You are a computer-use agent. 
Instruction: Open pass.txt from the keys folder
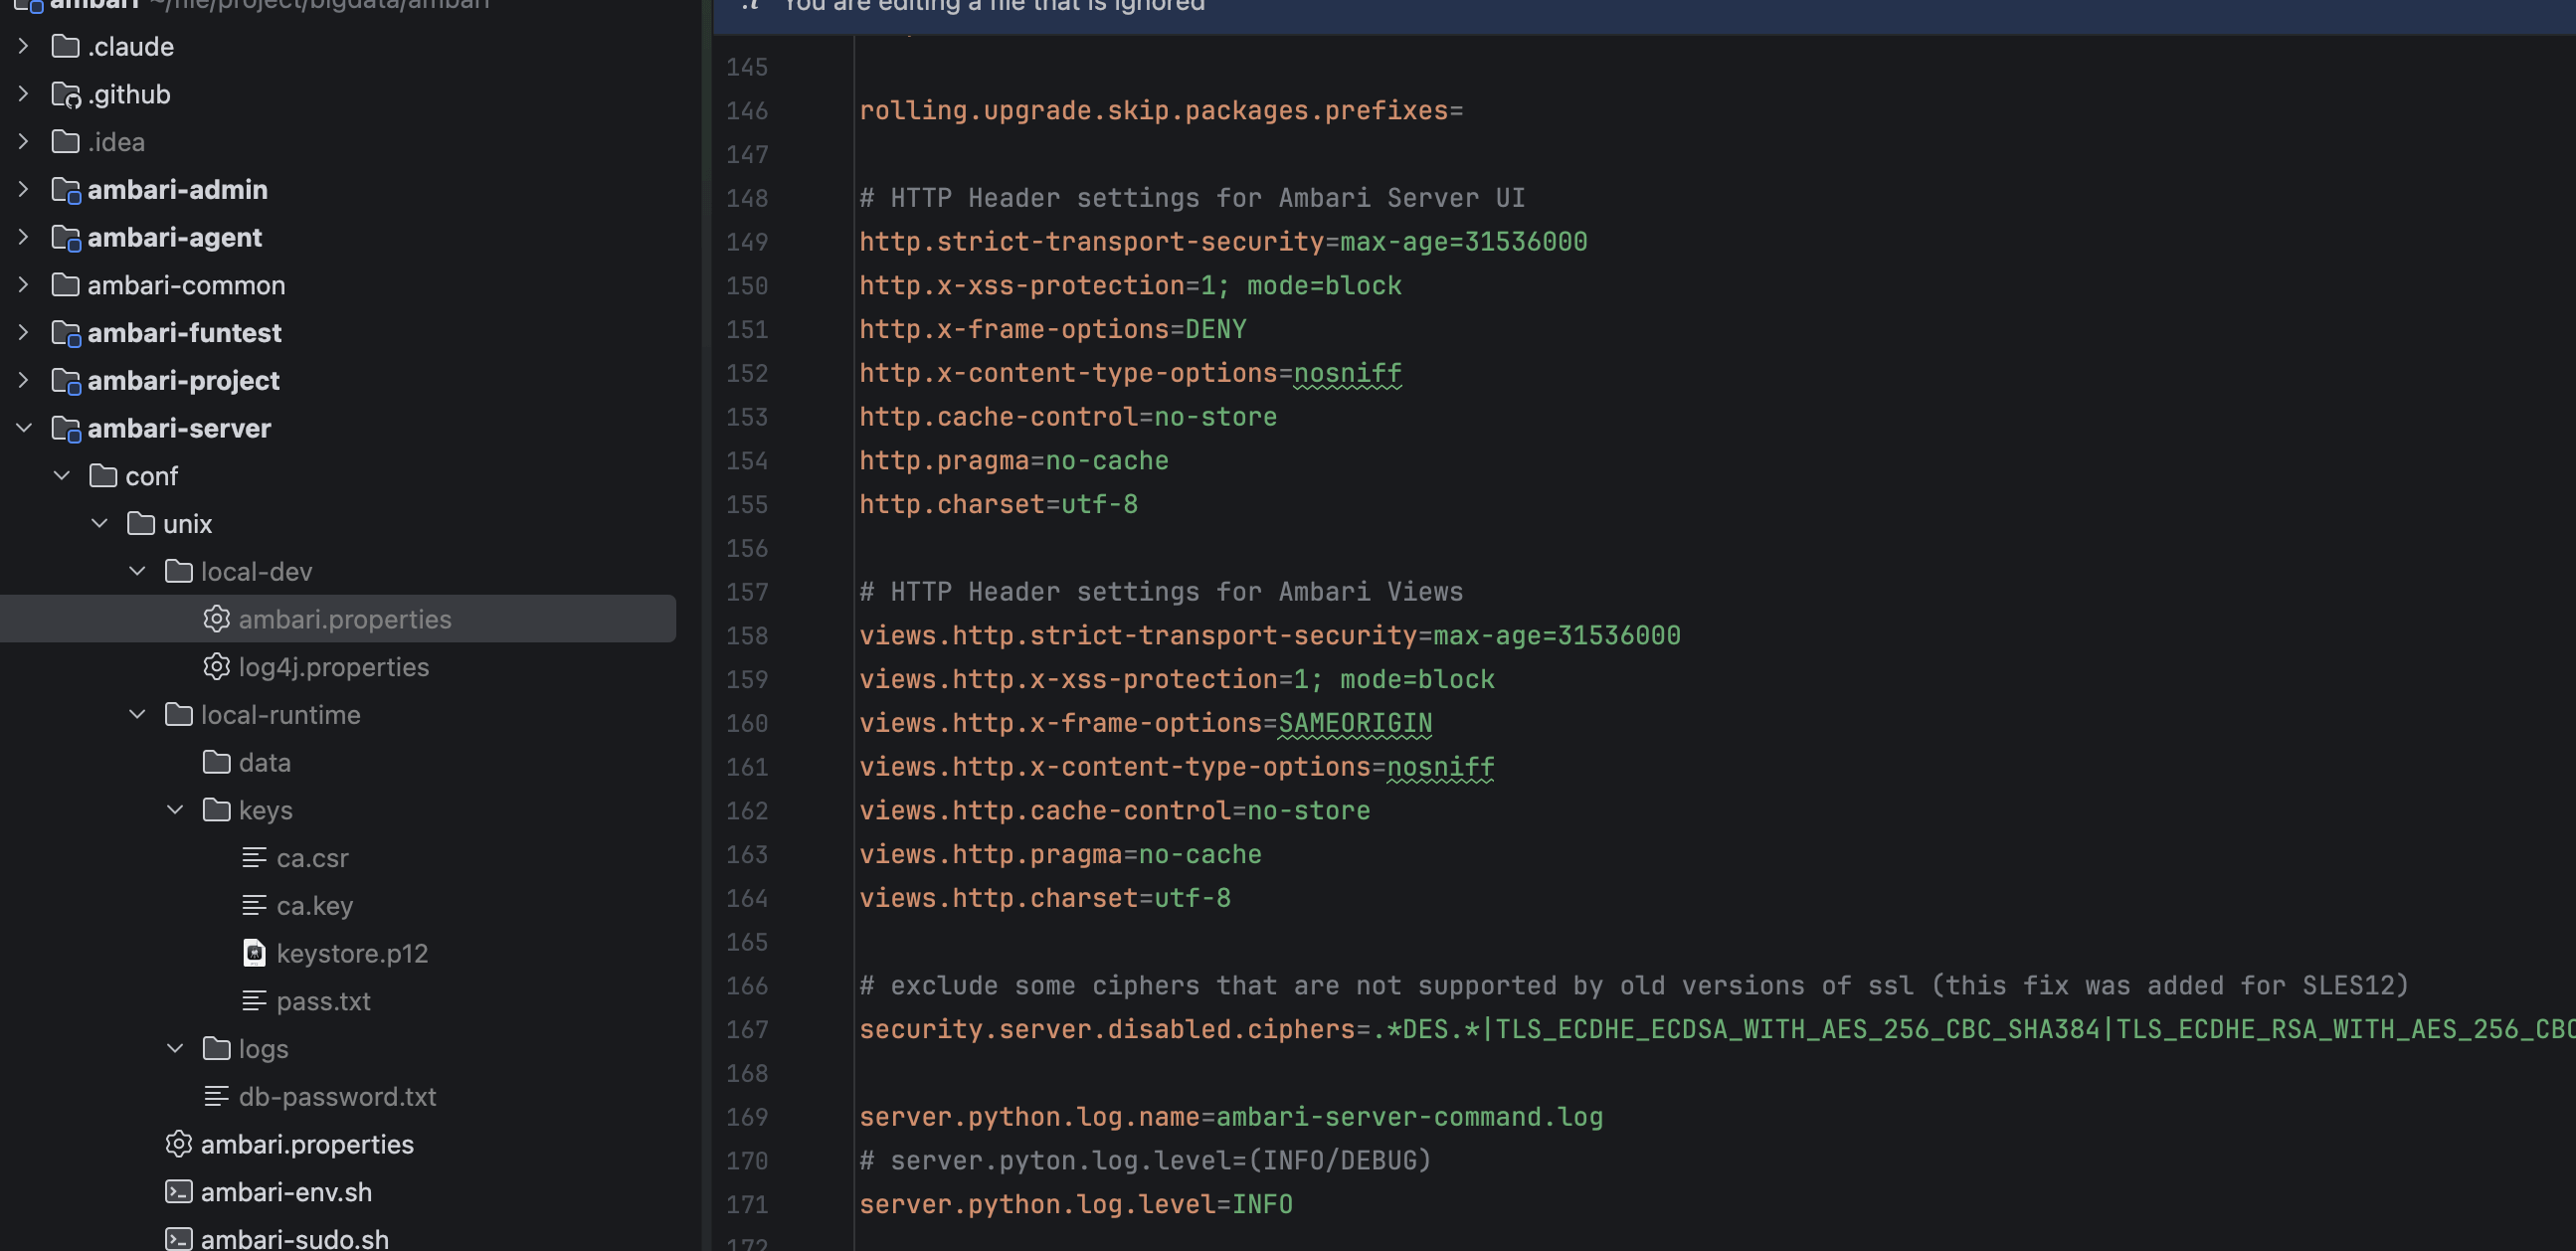tap(323, 1001)
